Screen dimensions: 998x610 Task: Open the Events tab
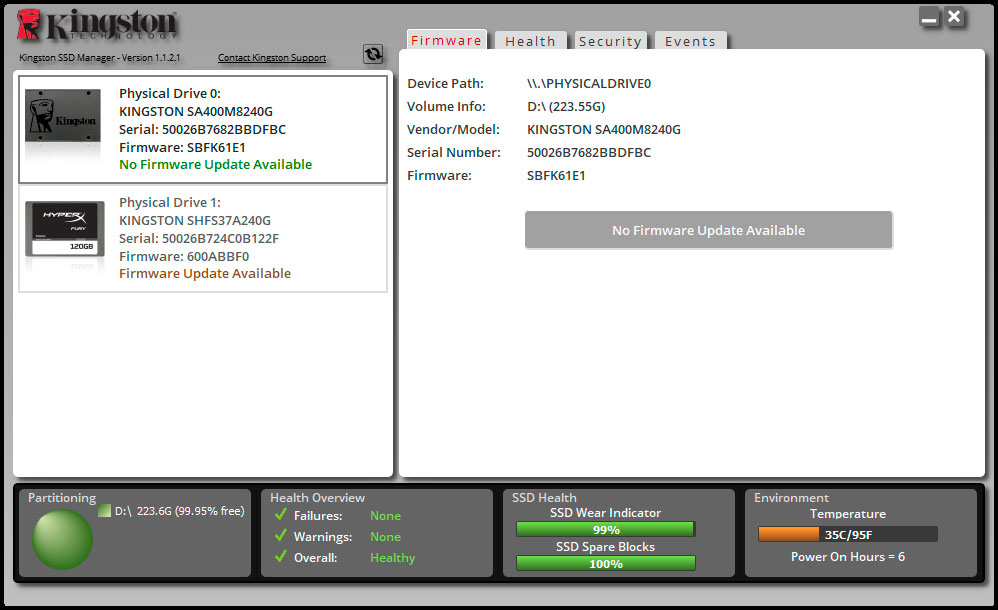tap(691, 41)
